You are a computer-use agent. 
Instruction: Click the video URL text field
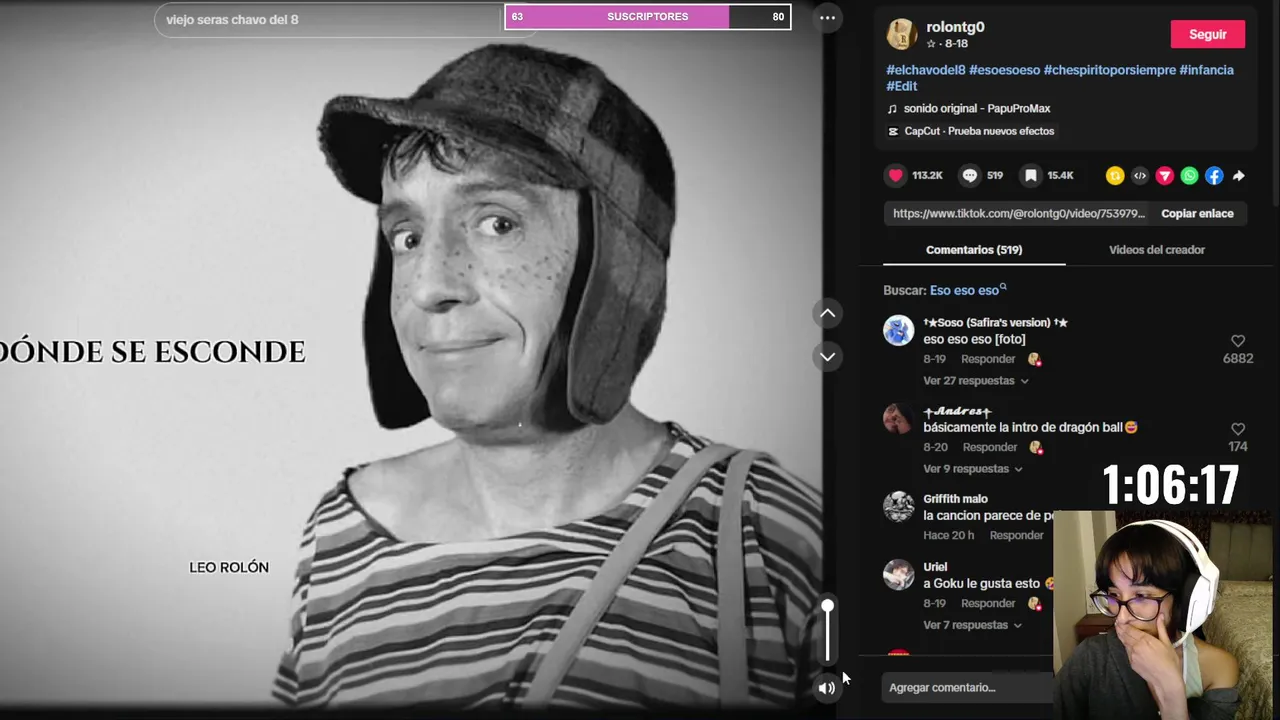tap(1018, 214)
